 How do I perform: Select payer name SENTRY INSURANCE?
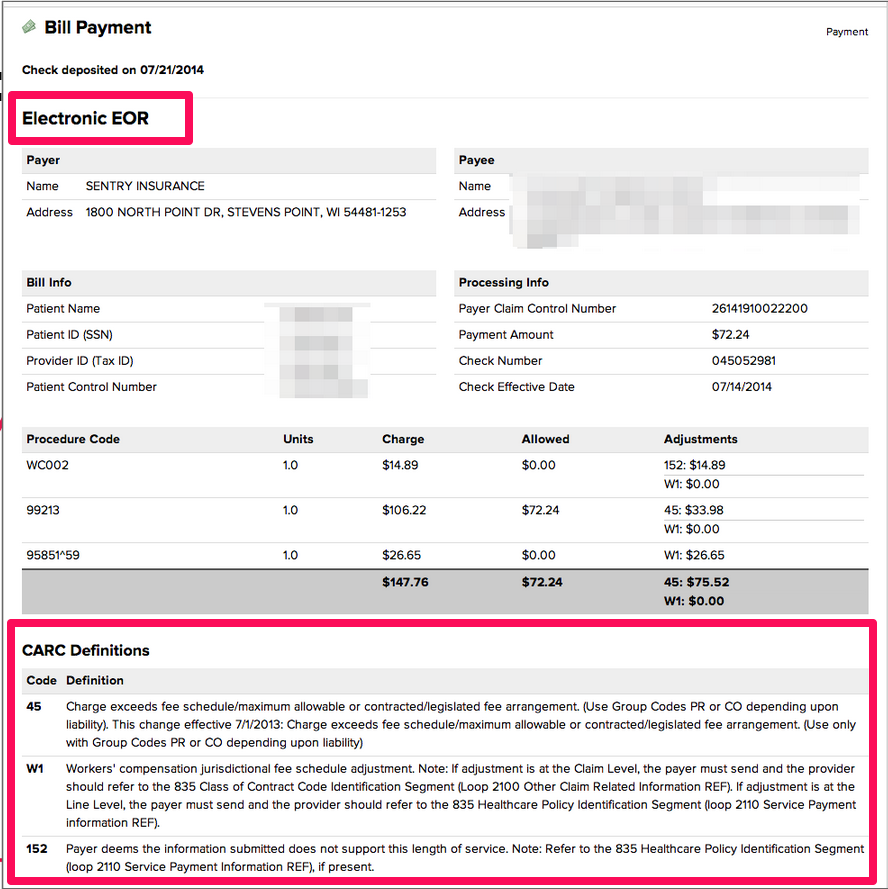pos(145,186)
